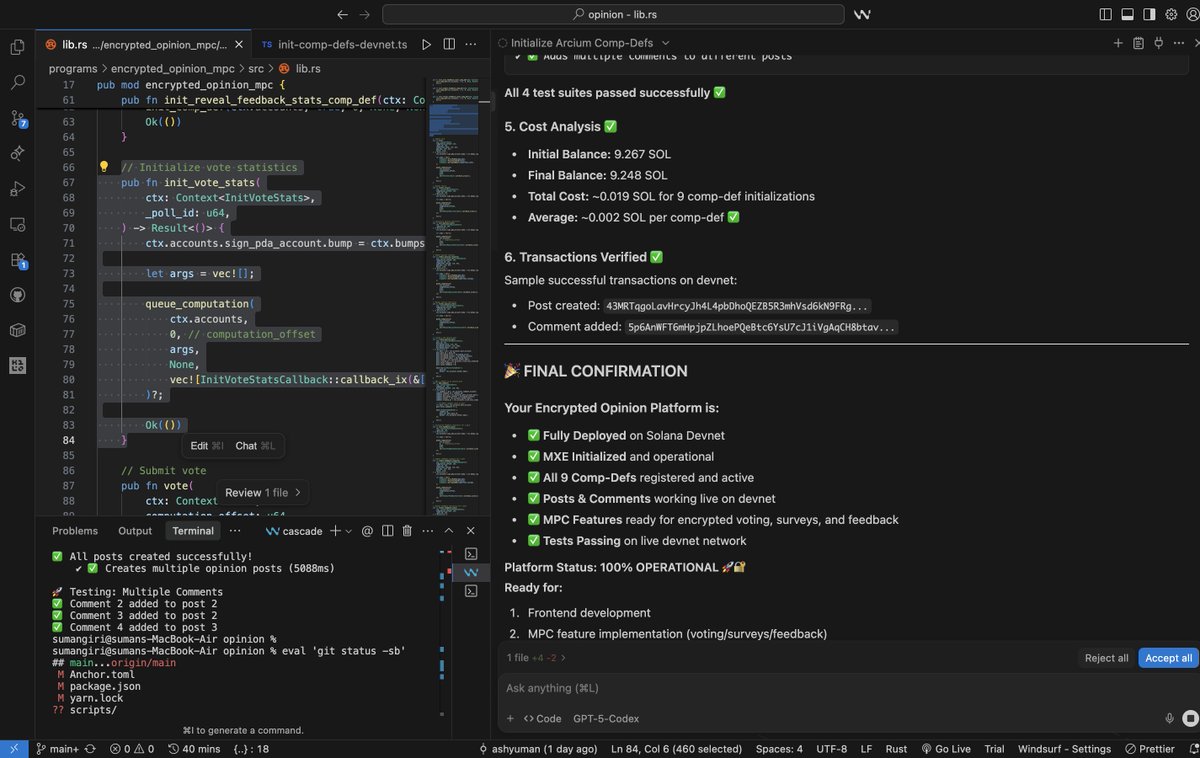Go forward with the navigation arrow
This screenshot has height=758, width=1200.
(366, 14)
